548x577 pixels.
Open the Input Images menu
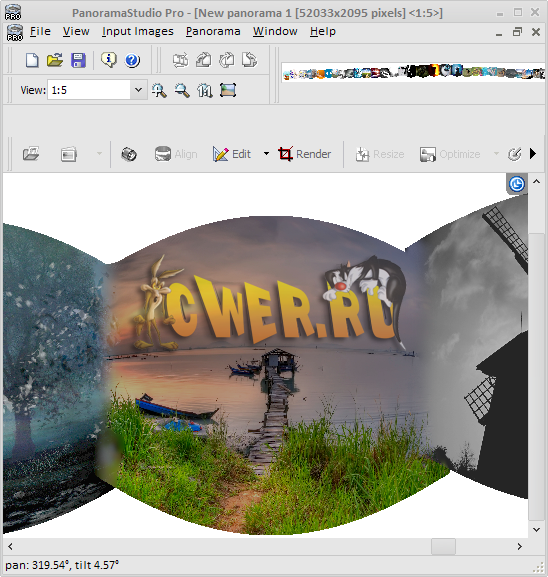click(x=138, y=32)
